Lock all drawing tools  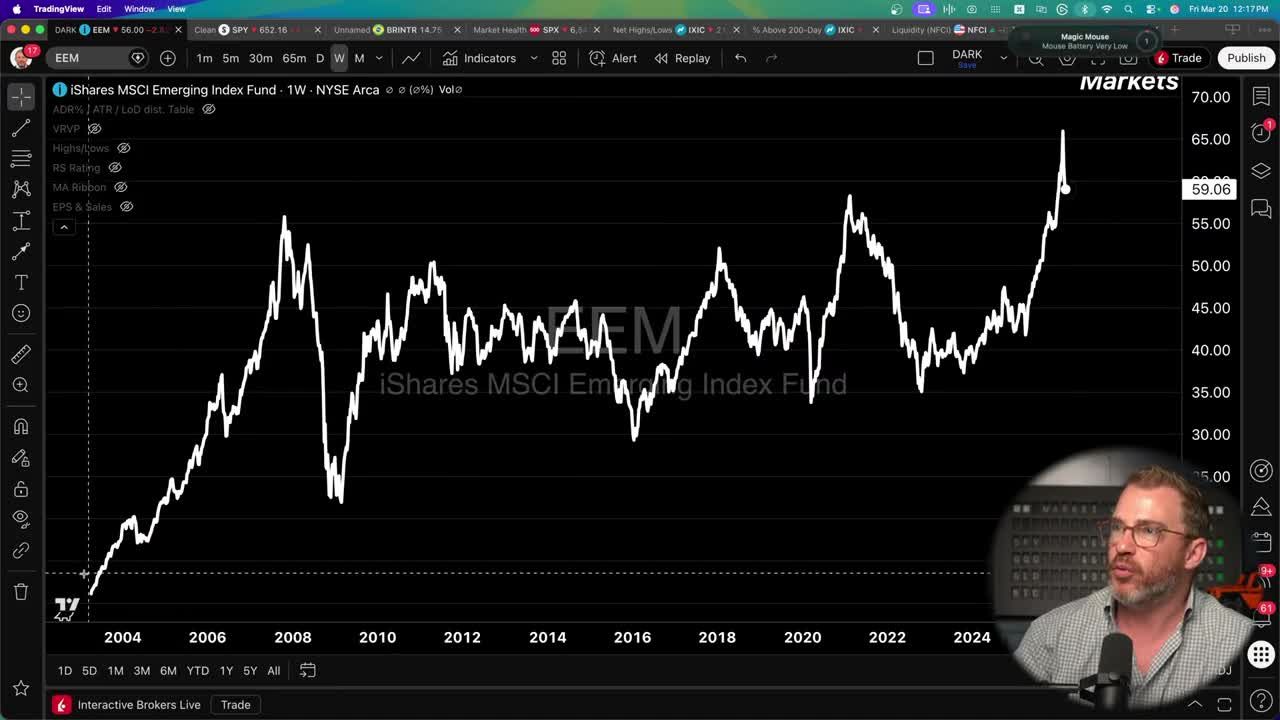click(x=21, y=489)
